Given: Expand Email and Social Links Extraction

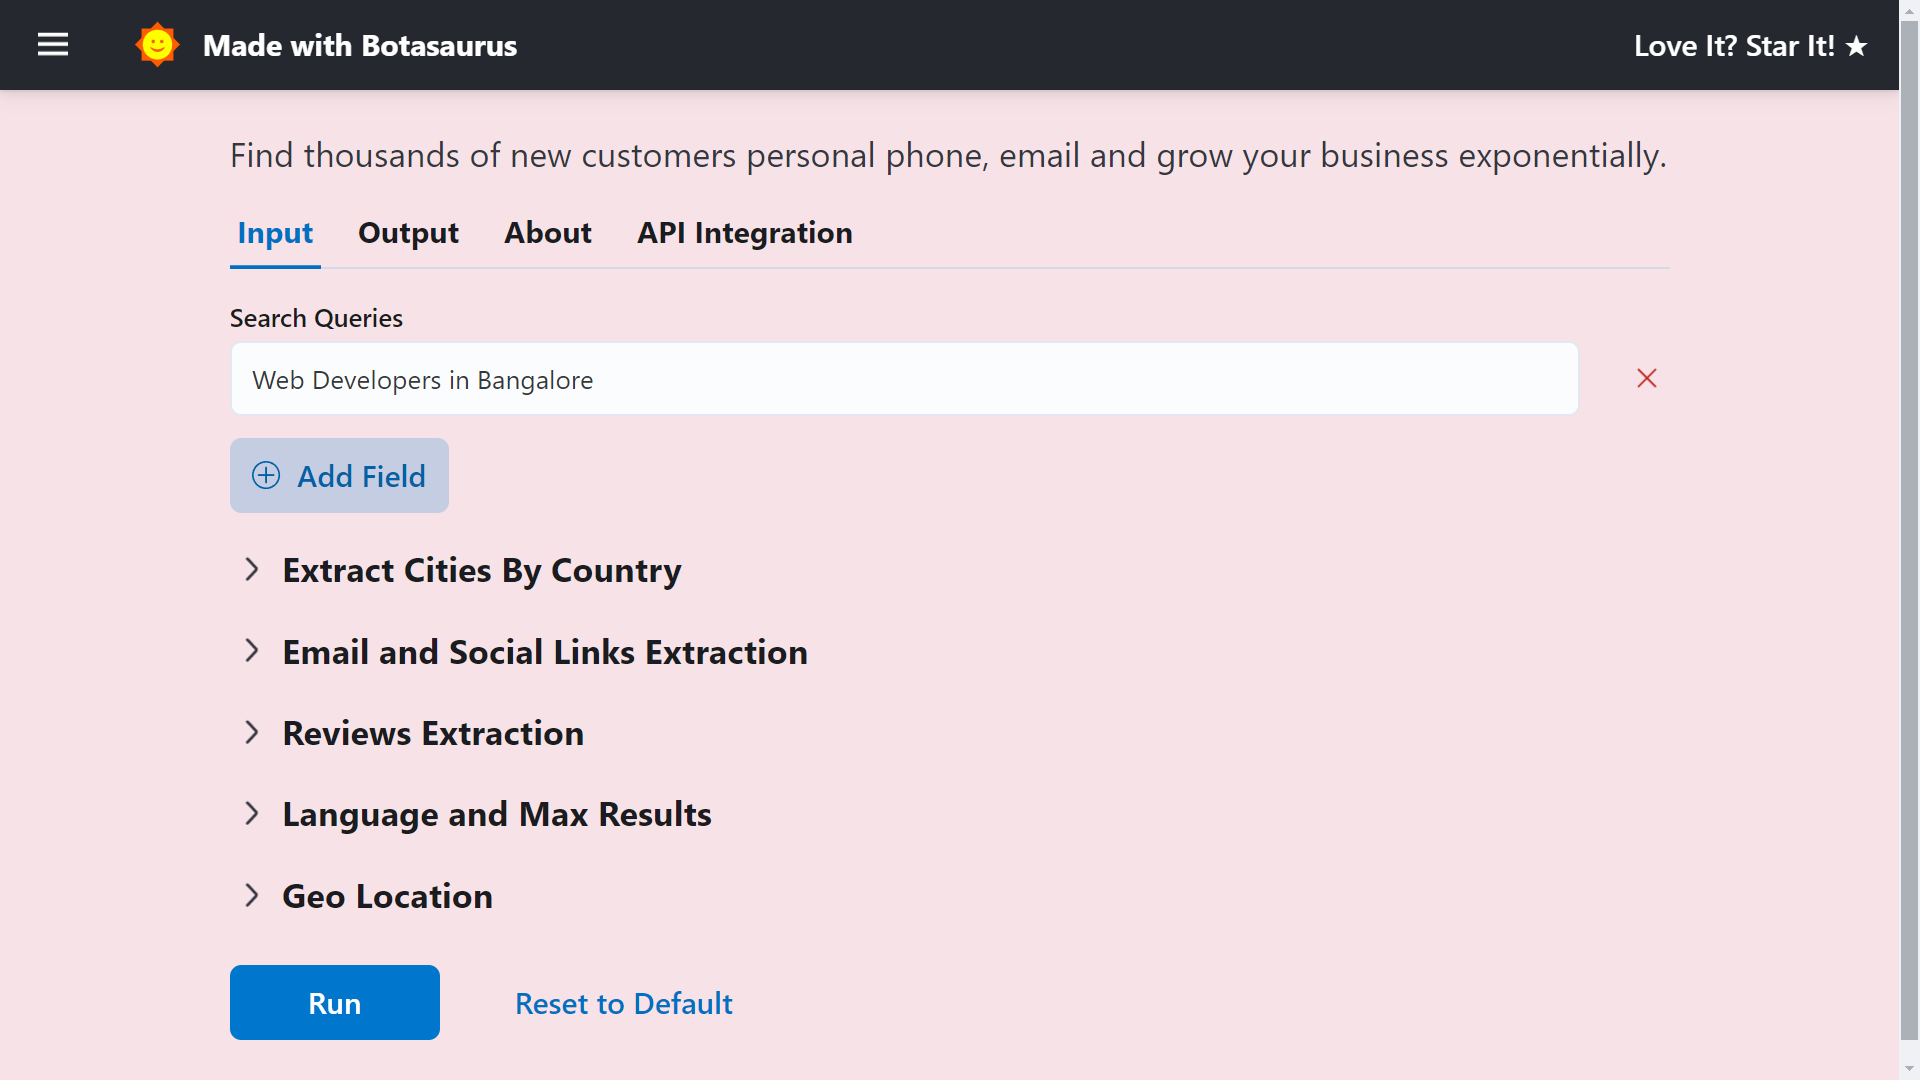Looking at the screenshot, I should tap(525, 652).
